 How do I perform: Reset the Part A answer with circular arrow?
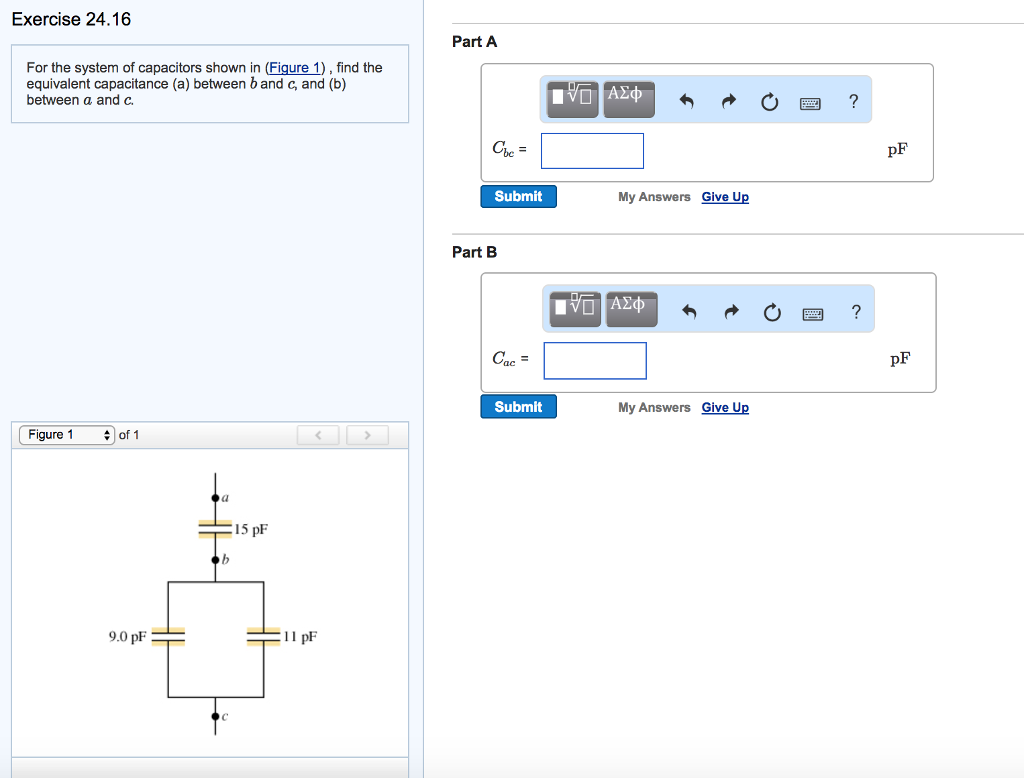click(x=769, y=100)
